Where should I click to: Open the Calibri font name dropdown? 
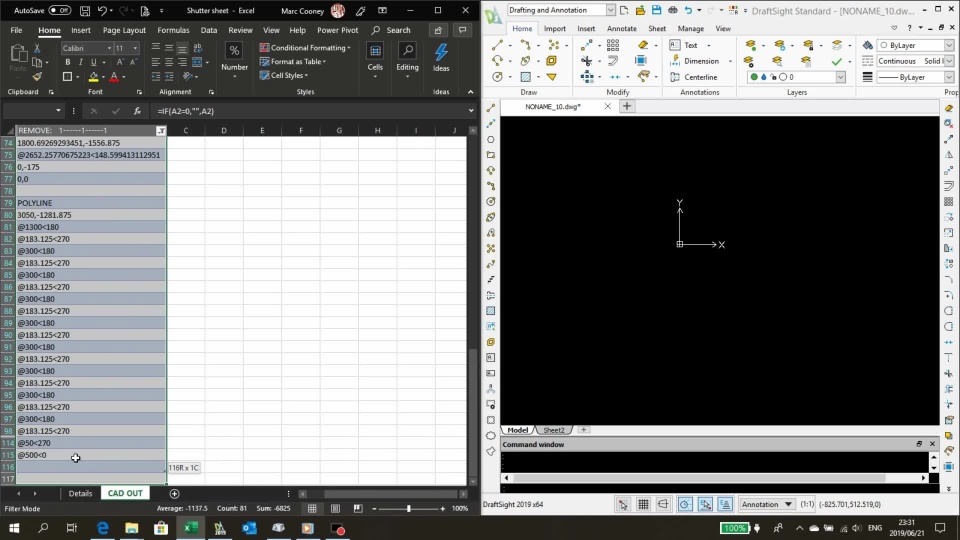pyautogui.click(x=109, y=48)
